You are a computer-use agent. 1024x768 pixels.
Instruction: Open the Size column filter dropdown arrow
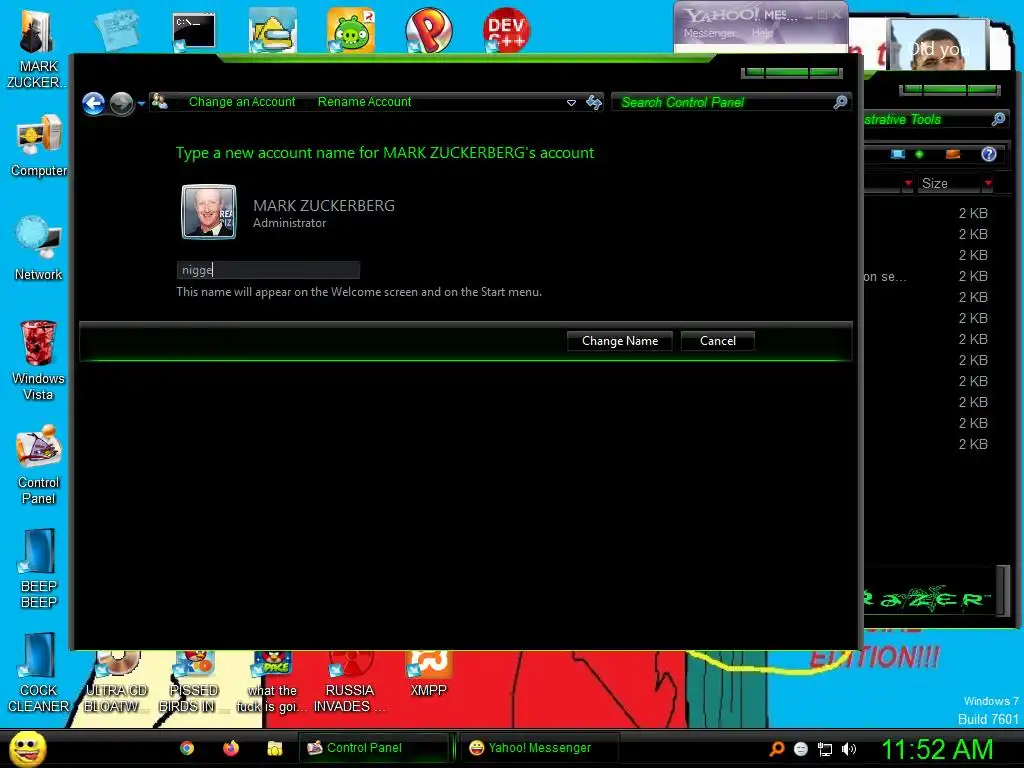click(988, 184)
